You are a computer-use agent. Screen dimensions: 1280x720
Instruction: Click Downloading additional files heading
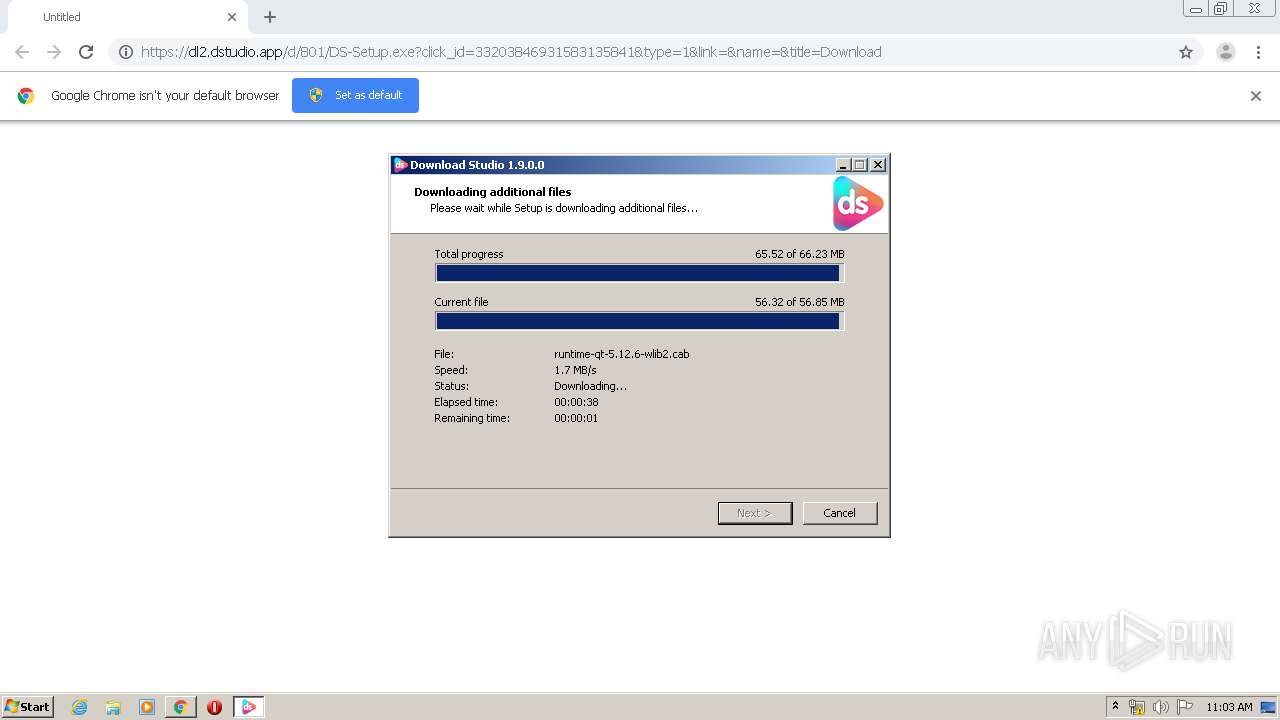tap(493, 192)
